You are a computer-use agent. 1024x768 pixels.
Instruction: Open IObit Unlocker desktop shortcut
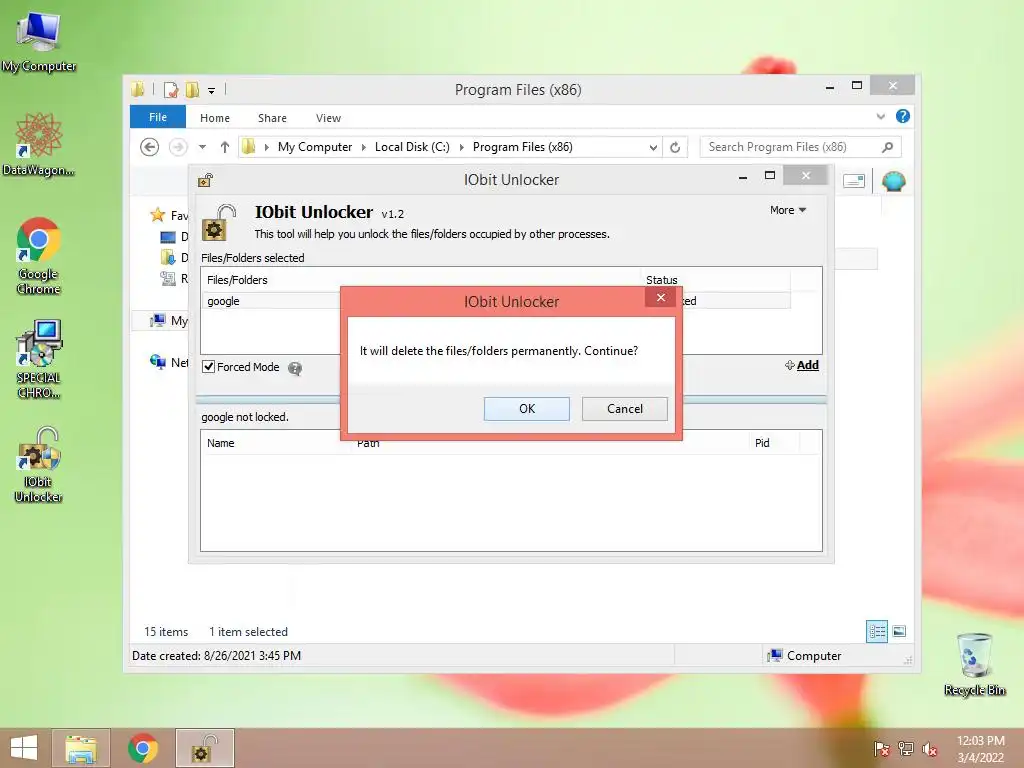[x=39, y=464]
